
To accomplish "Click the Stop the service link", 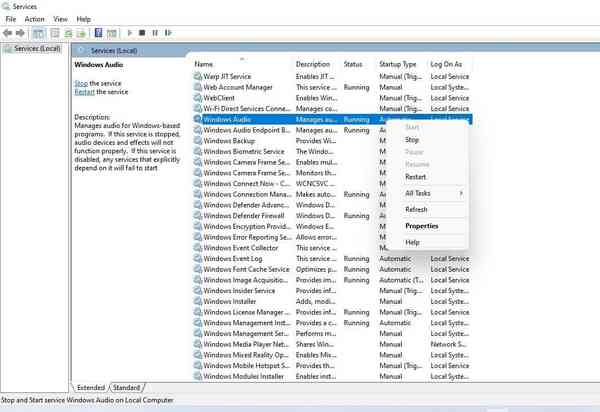I will [81, 83].
